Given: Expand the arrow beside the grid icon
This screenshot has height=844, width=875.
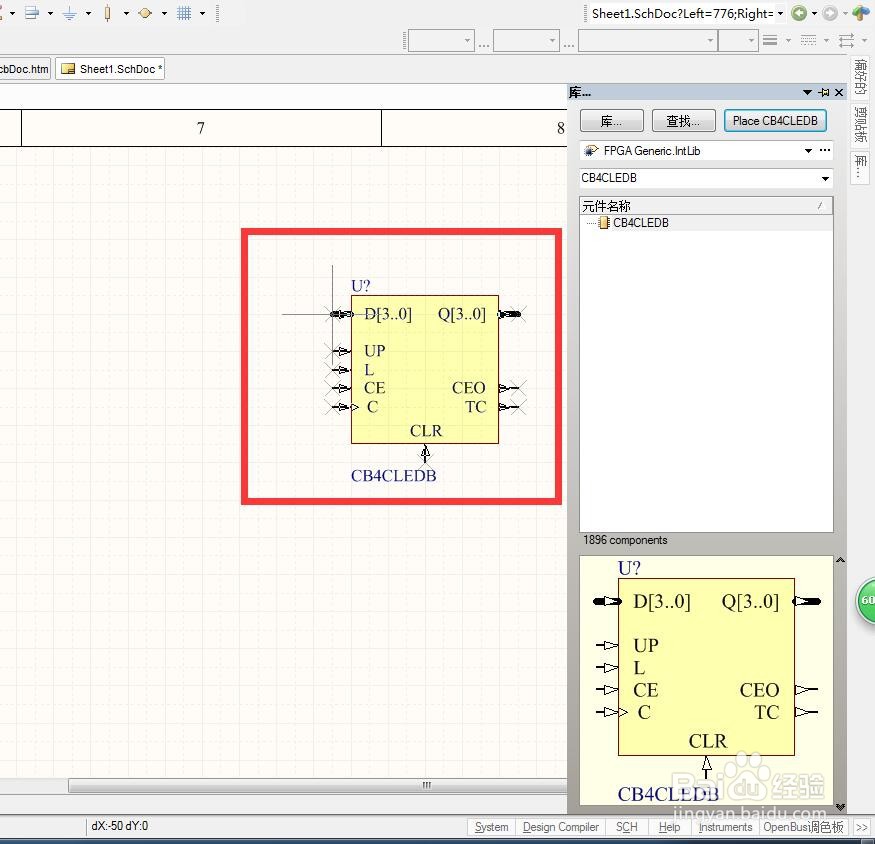Looking at the screenshot, I should click(x=202, y=13).
